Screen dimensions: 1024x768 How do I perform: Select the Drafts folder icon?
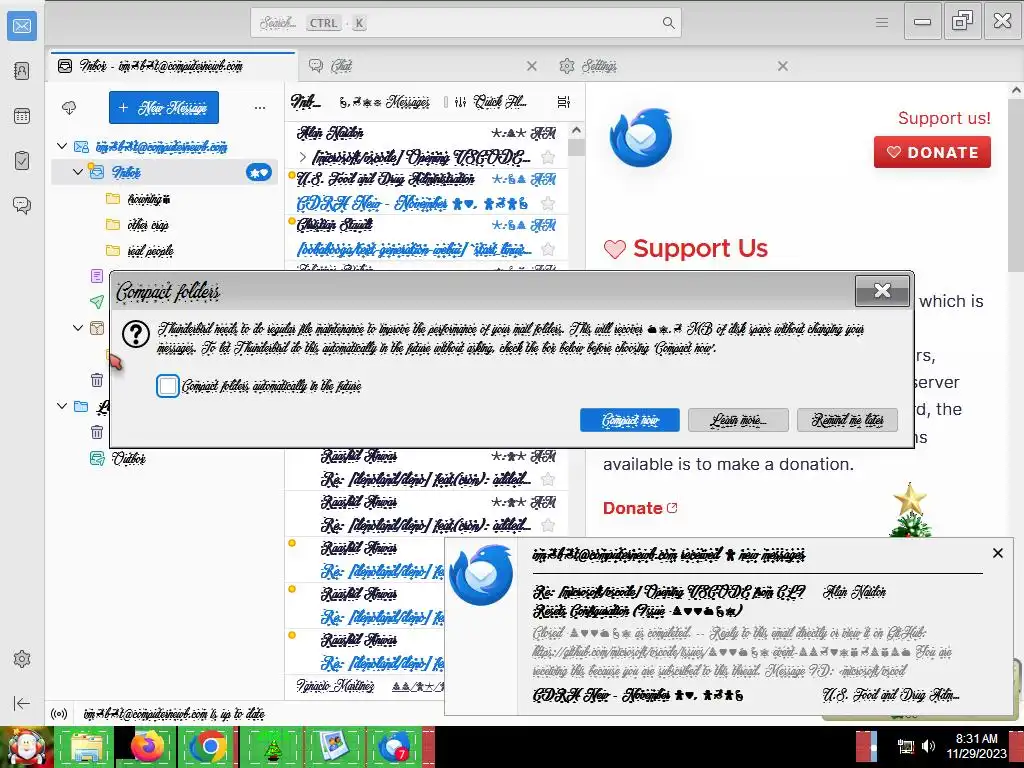click(x=97, y=276)
